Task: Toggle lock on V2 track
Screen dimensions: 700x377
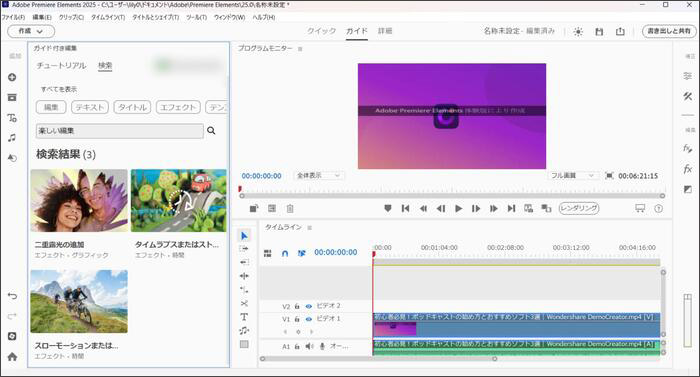Action: click(x=297, y=306)
